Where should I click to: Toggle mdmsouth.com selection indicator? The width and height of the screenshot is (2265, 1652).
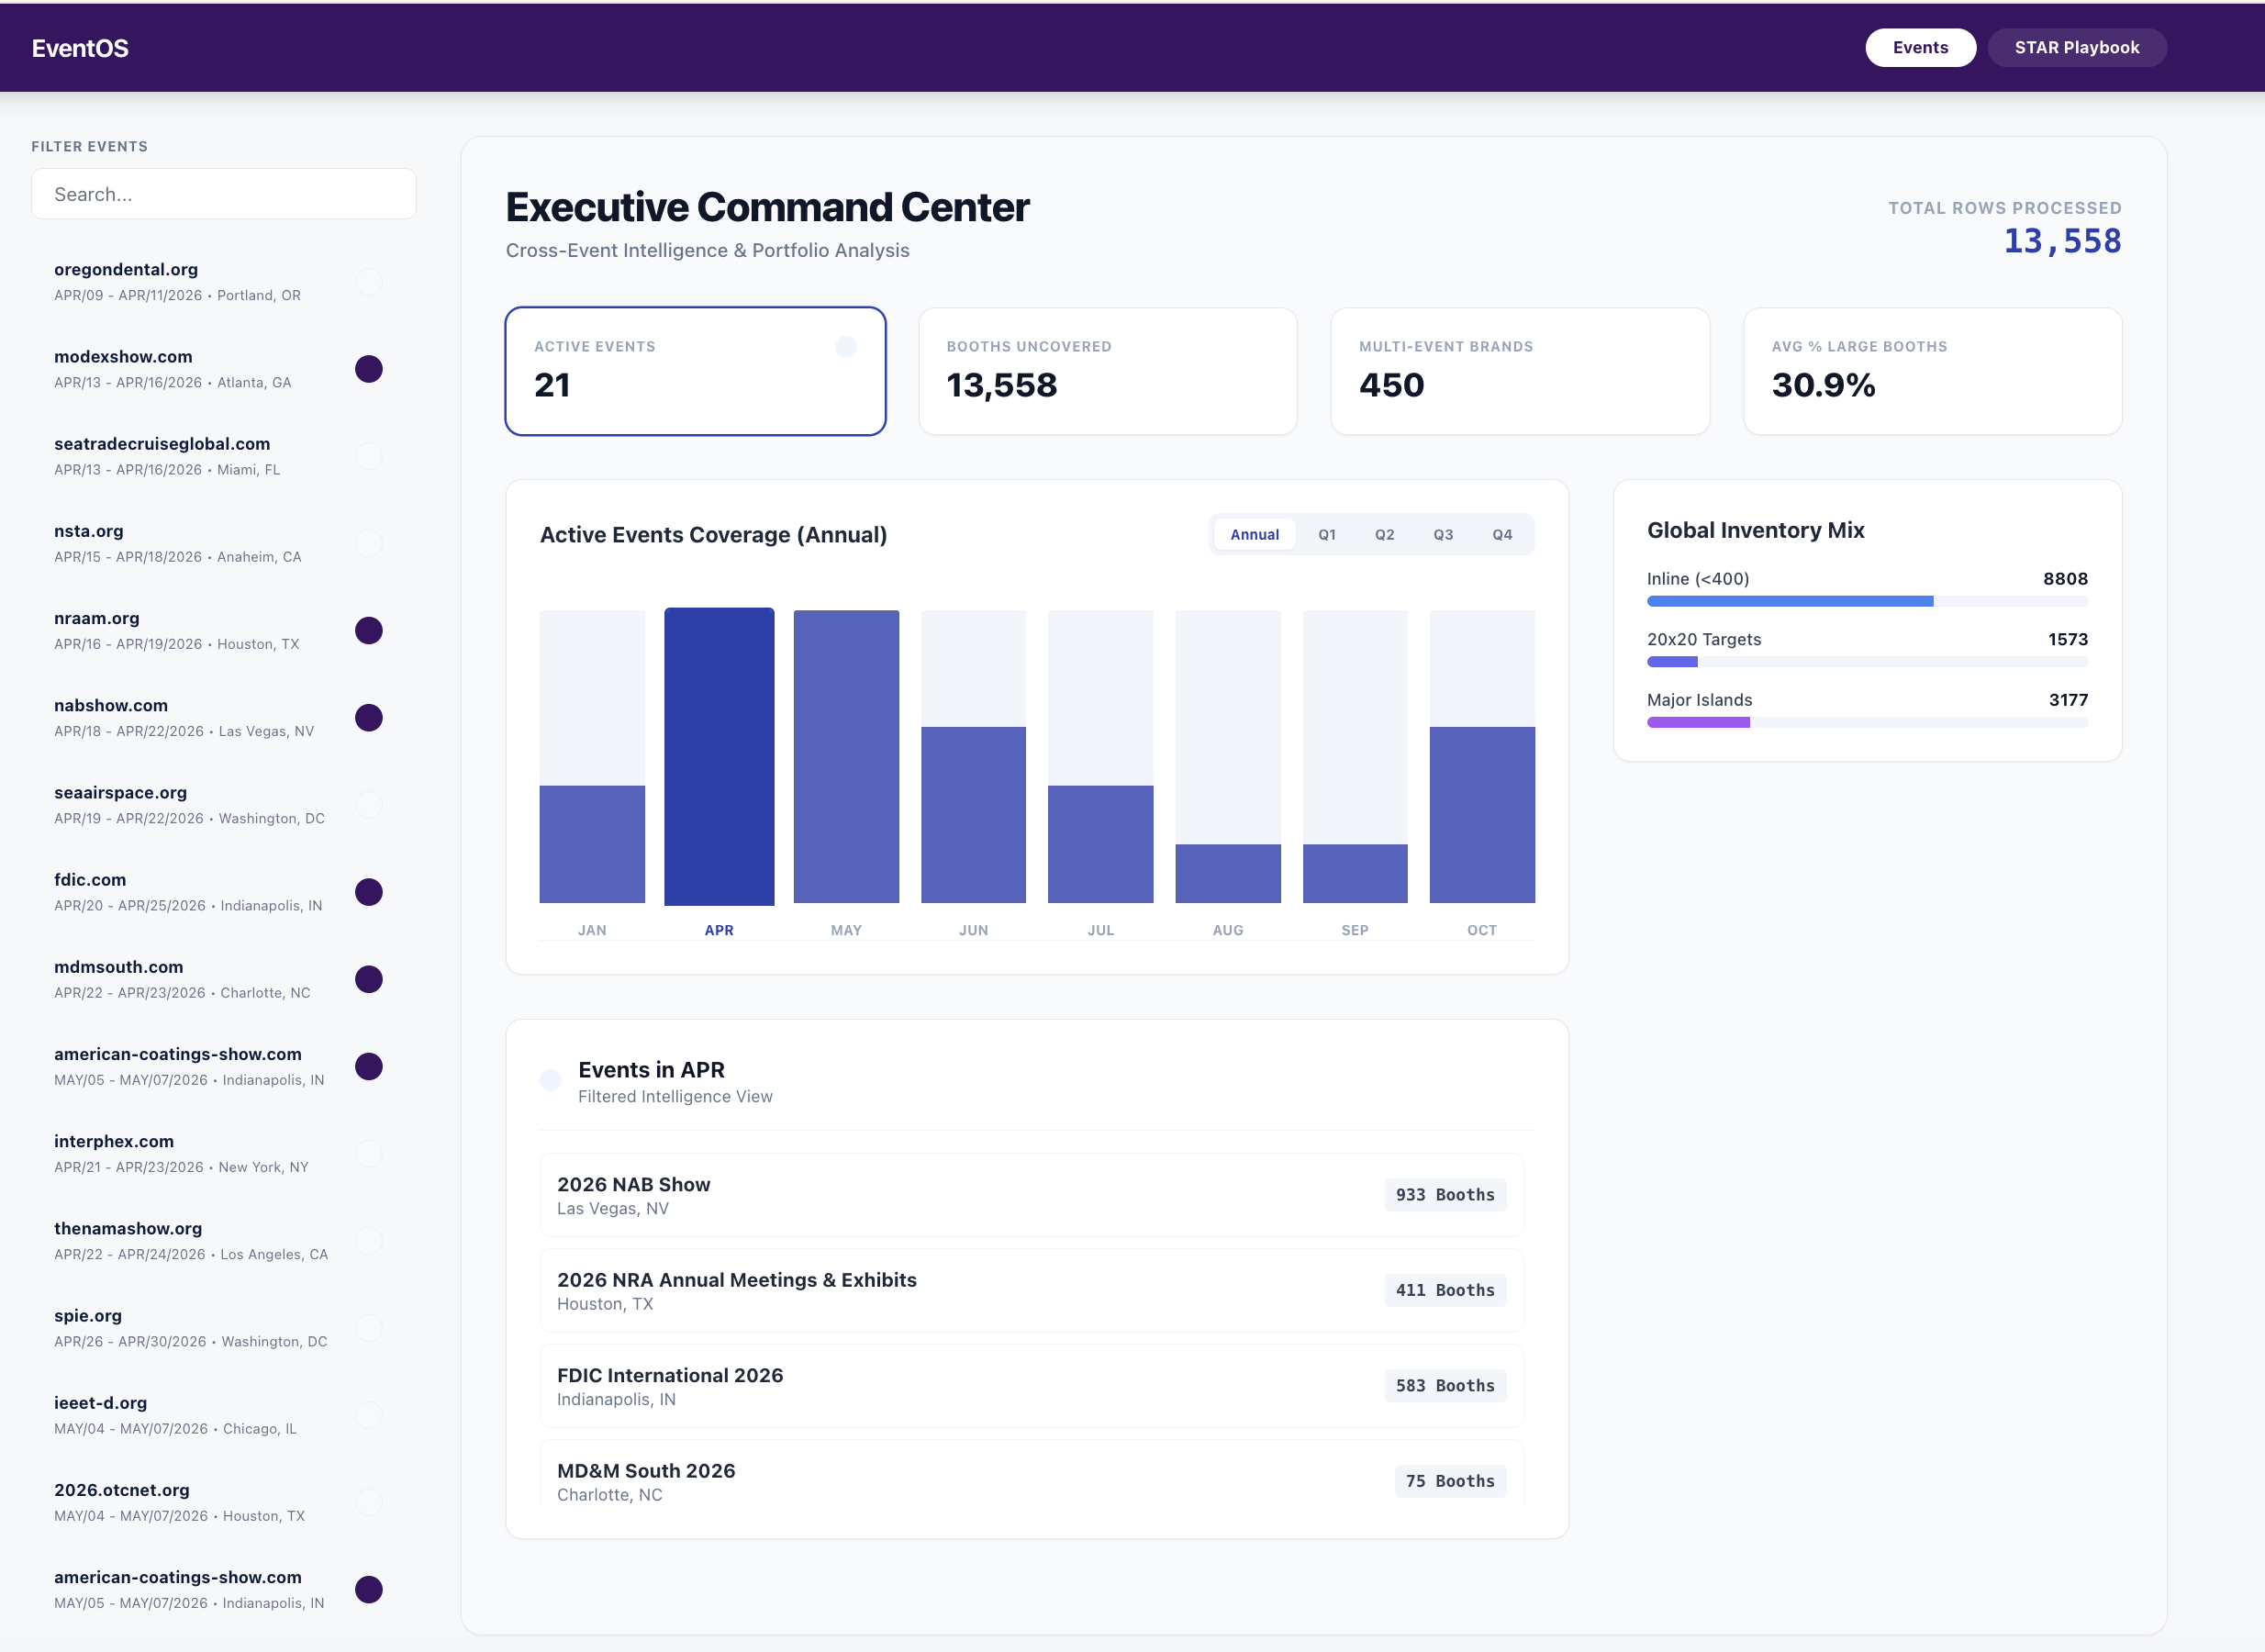point(369,980)
